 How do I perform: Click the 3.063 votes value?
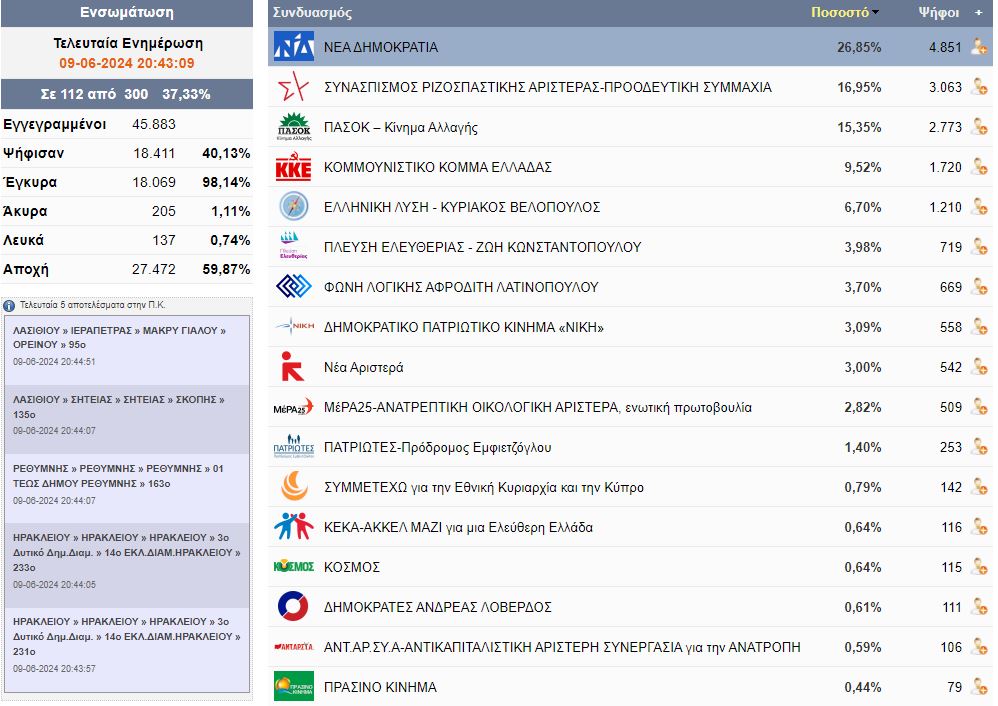(x=945, y=87)
